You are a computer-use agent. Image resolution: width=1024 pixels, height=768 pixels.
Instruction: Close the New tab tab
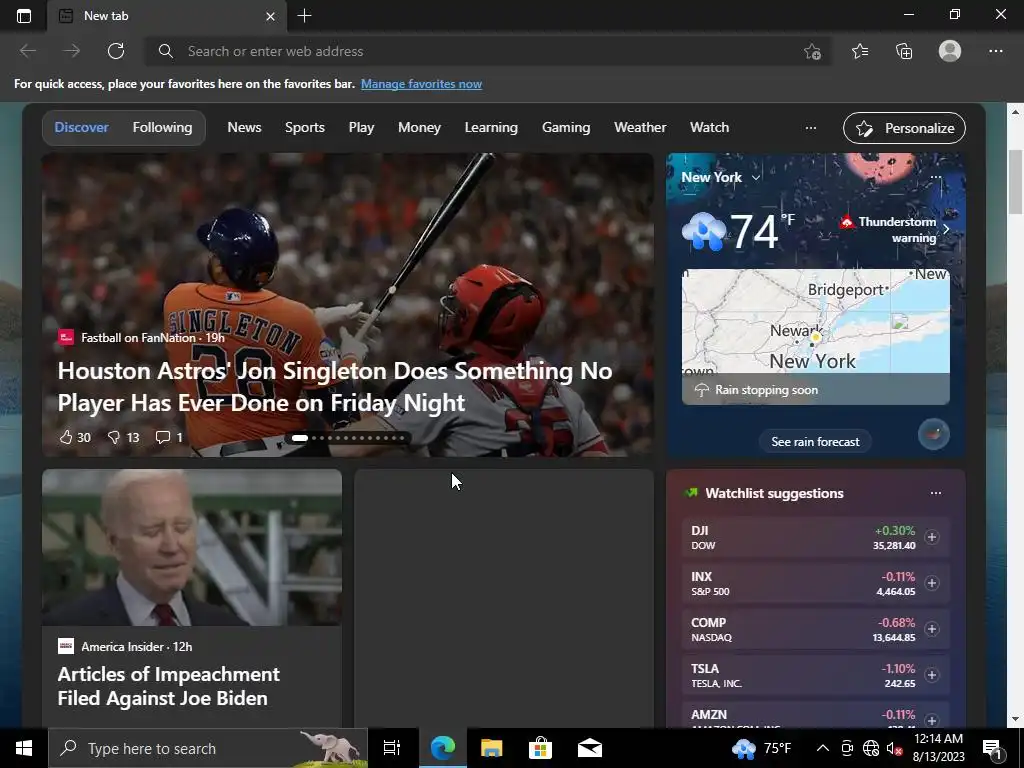(x=270, y=16)
